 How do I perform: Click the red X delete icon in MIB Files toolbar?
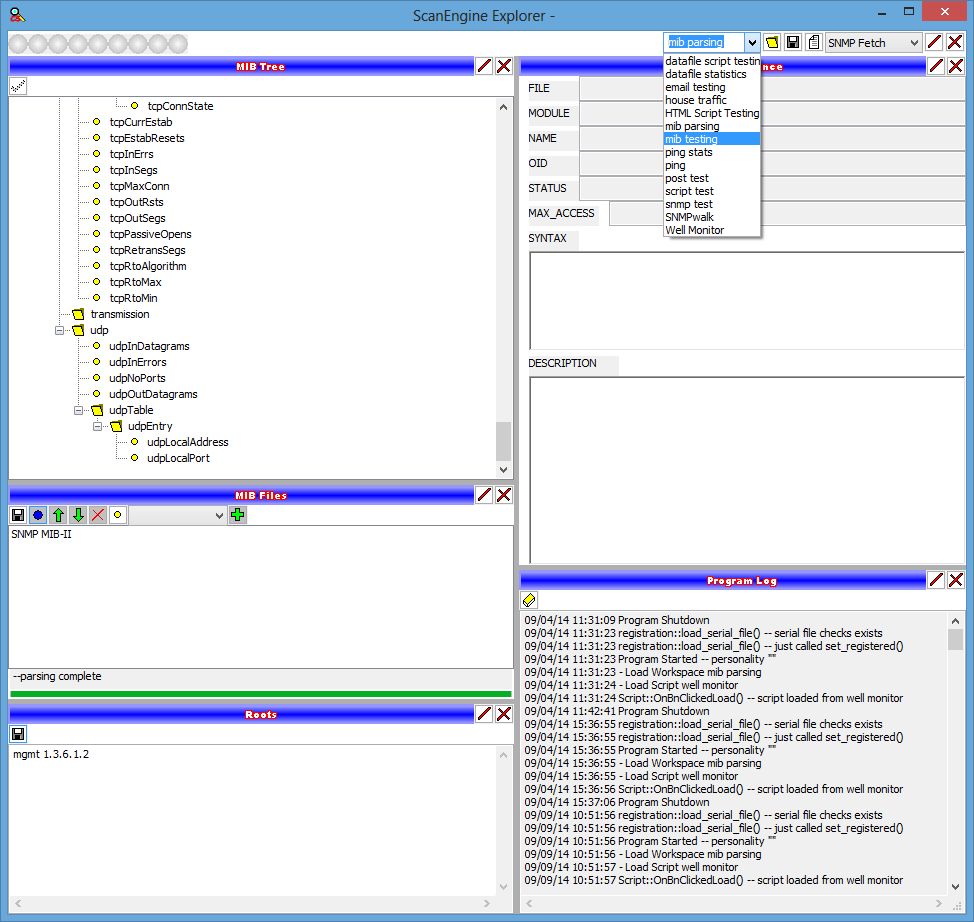click(x=97, y=515)
